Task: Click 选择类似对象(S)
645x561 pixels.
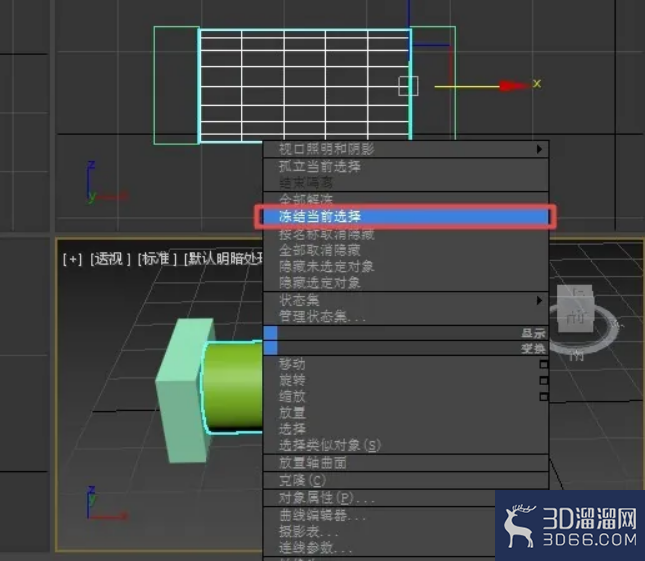Action: click(x=406, y=445)
